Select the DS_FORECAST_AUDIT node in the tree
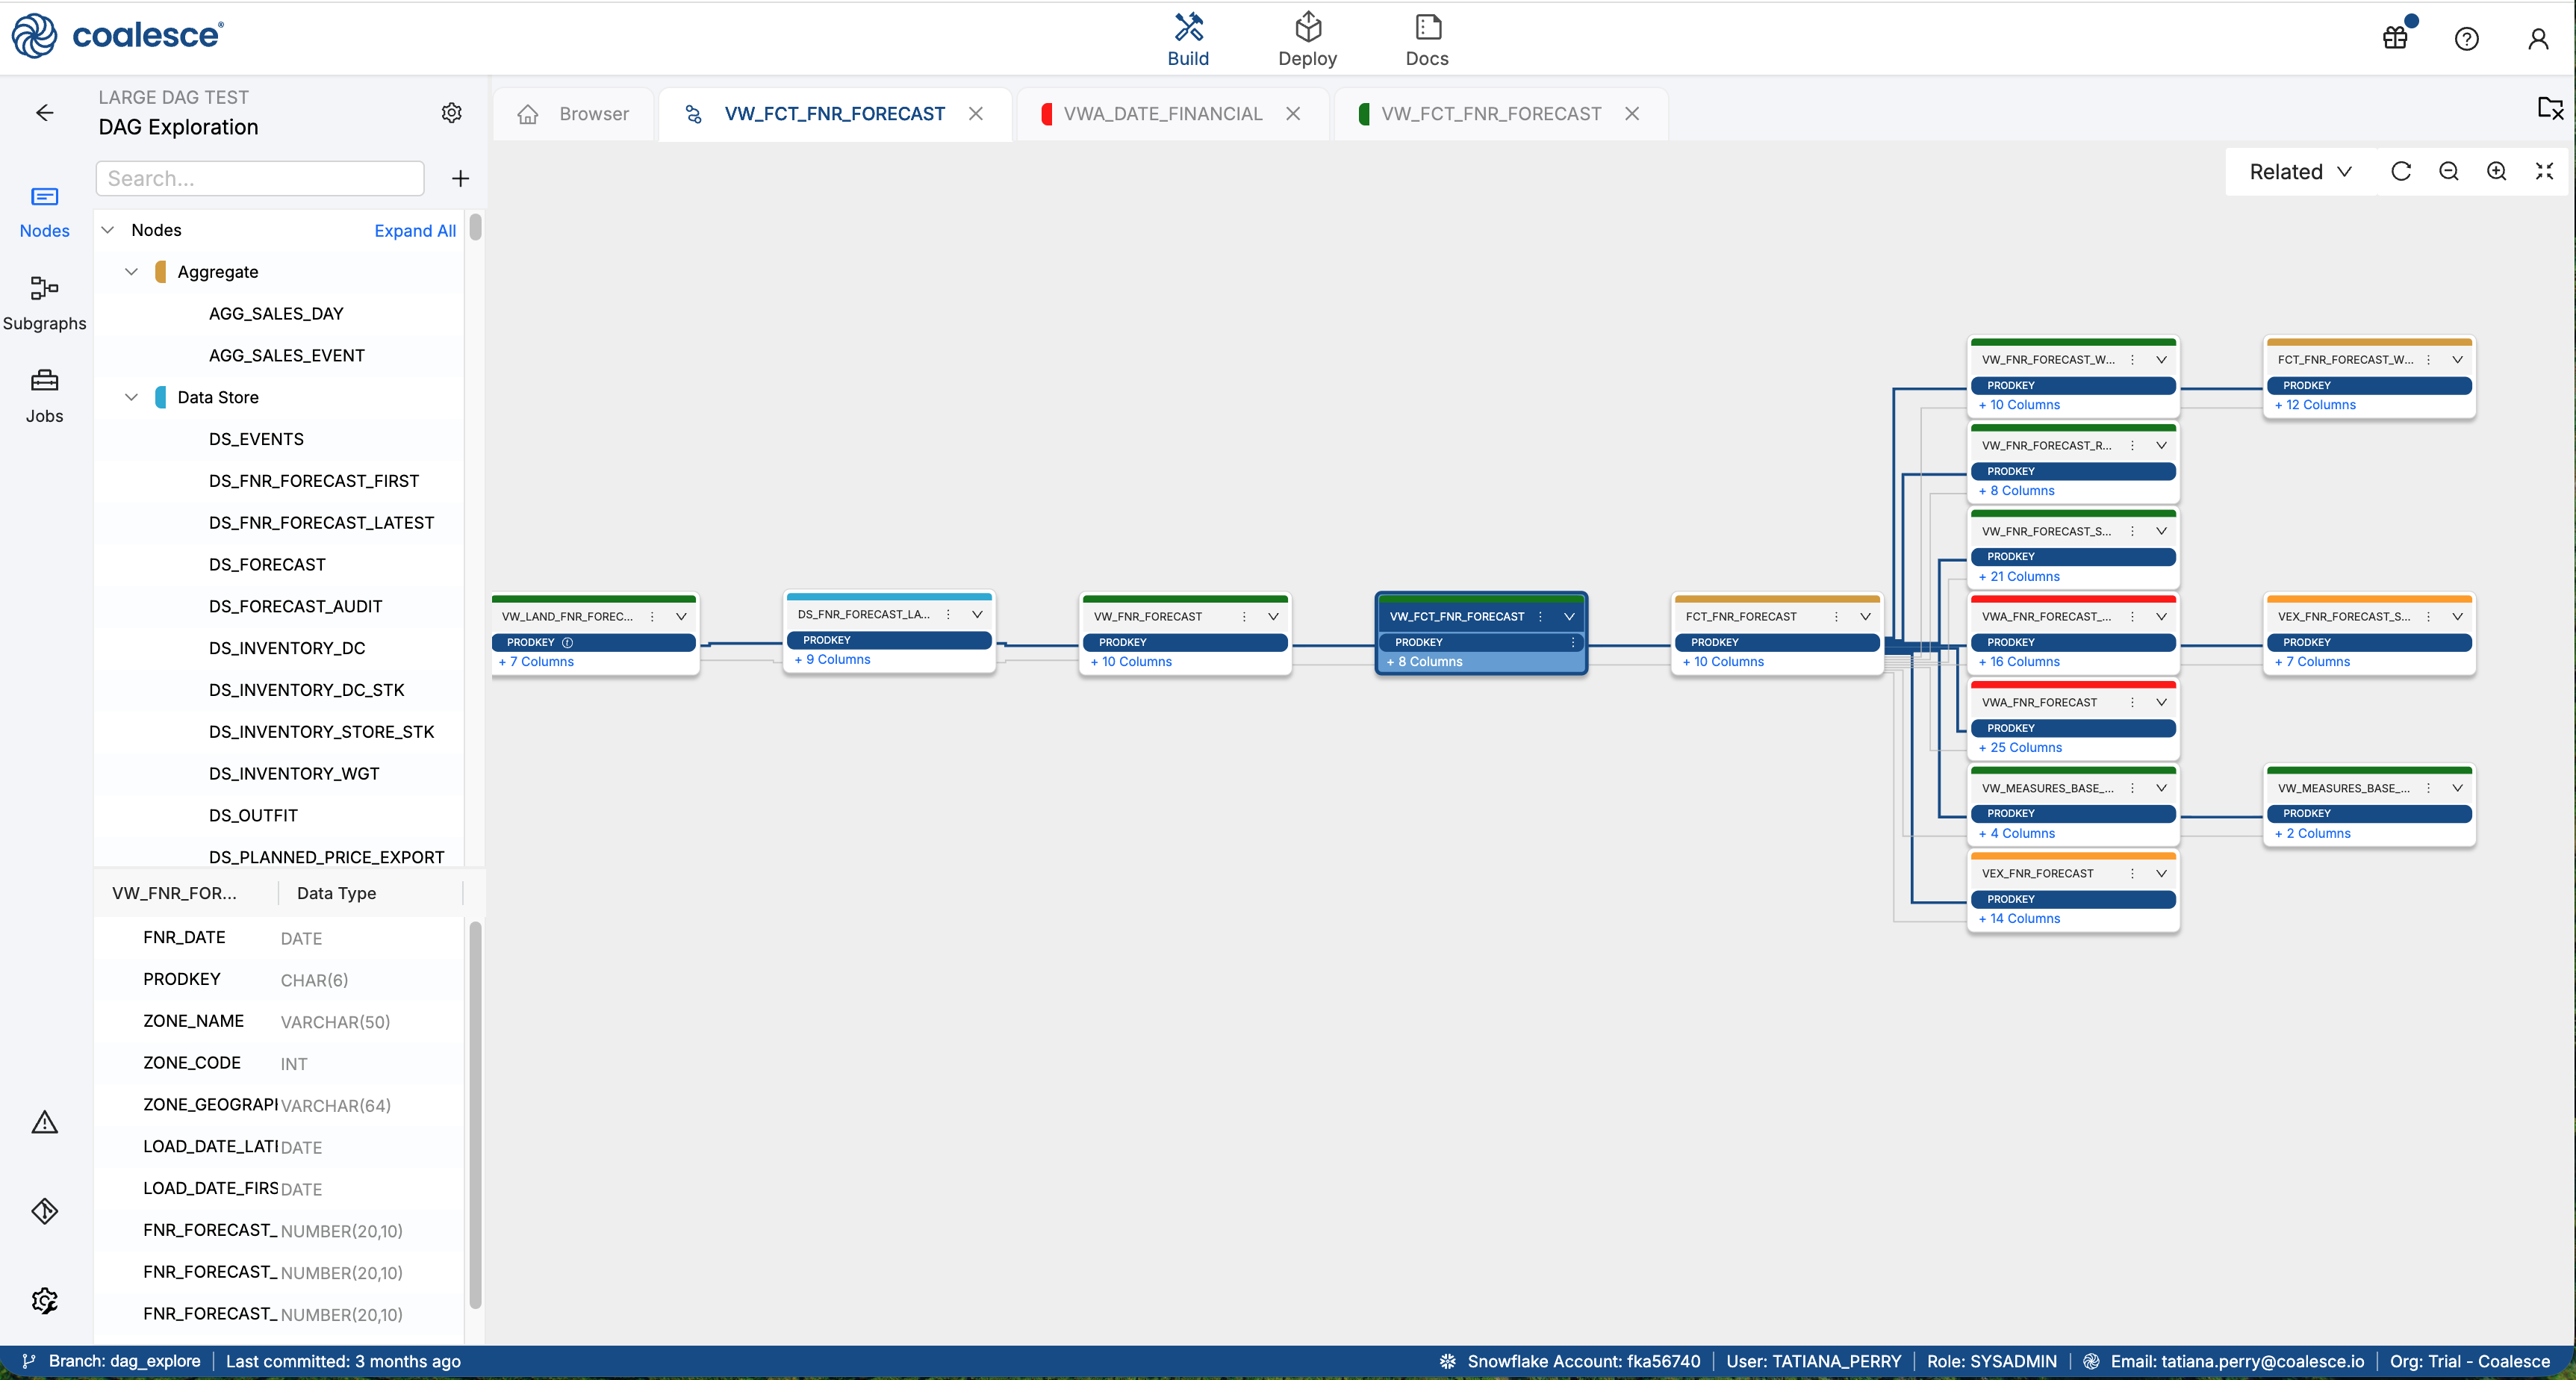This screenshot has height=1380, width=2576. tap(295, 606)
